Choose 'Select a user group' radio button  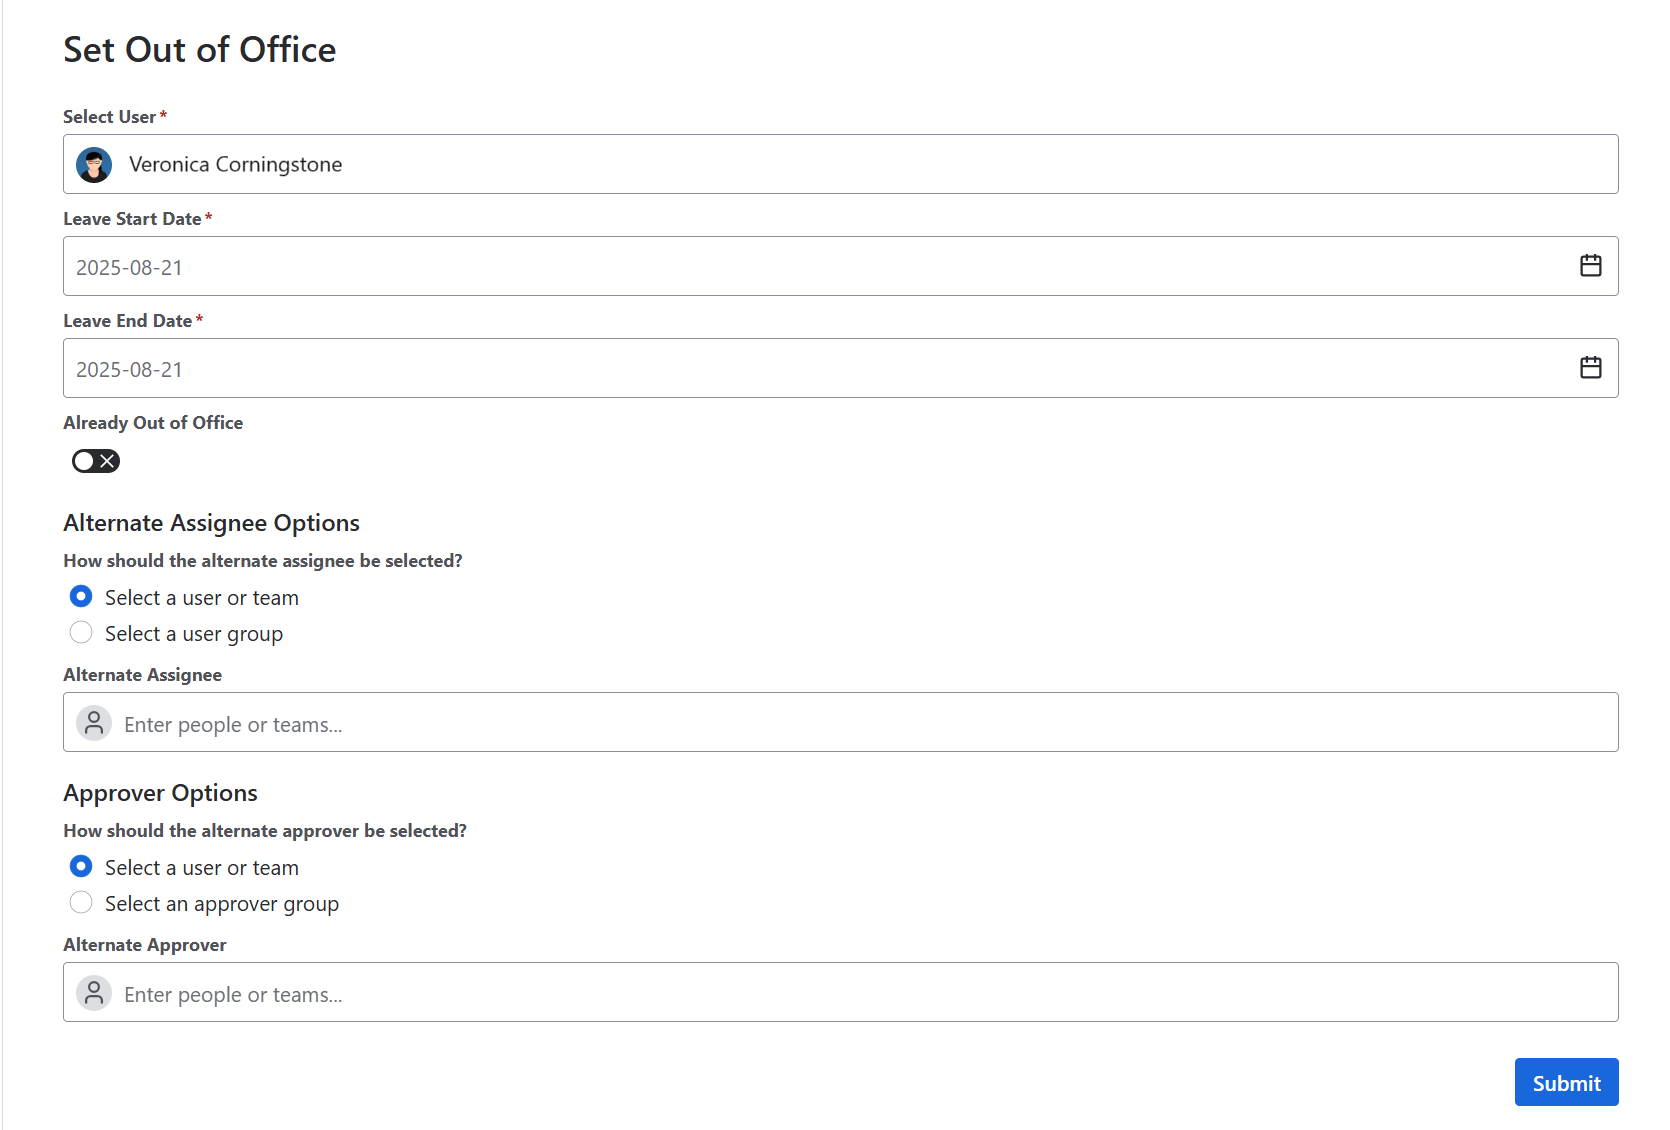pos(81,633)
